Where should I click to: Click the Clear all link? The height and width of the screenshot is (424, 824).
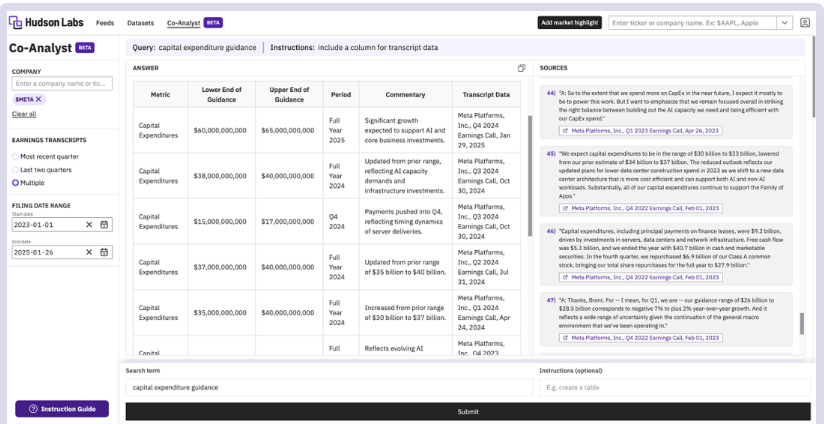(x=24, y=114)
